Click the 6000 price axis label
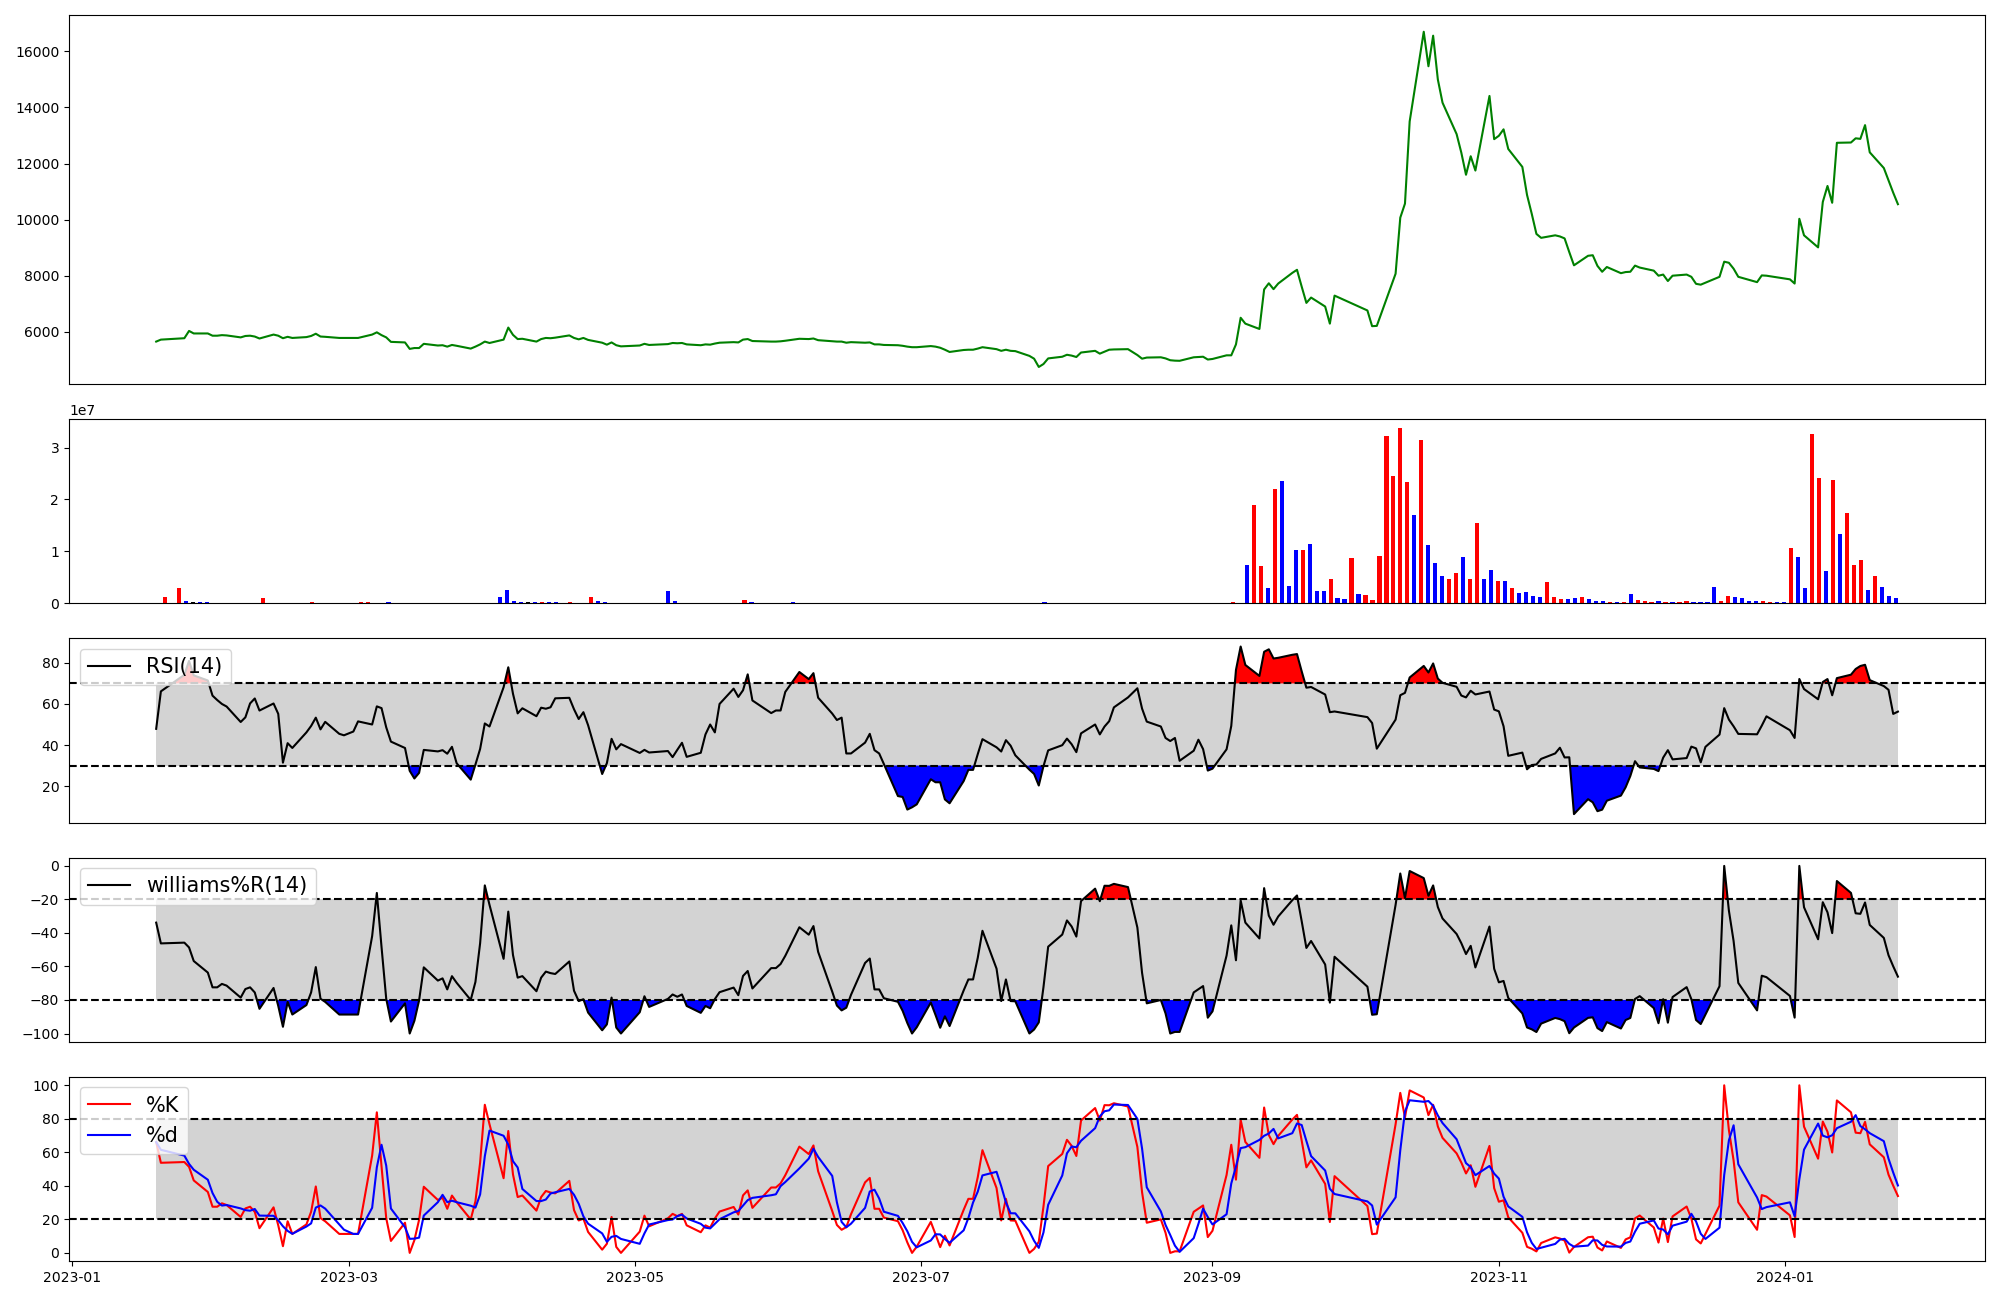The image size is (2000, 1300). (42, 333)
